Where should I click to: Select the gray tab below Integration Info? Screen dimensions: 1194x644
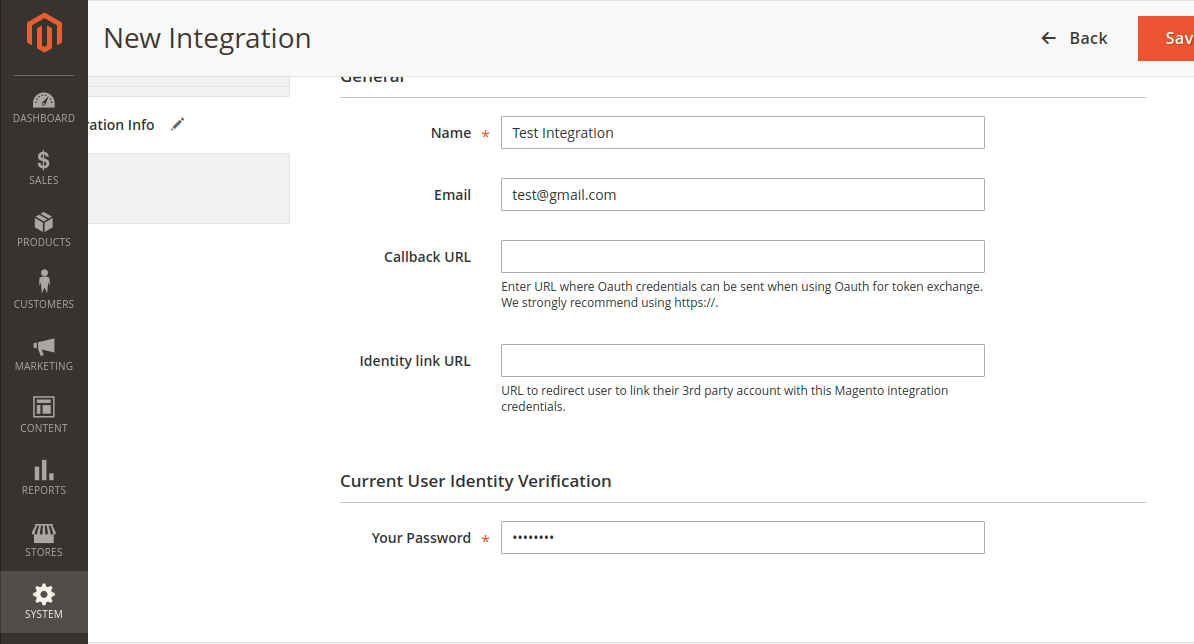click(x=189, y=189)
